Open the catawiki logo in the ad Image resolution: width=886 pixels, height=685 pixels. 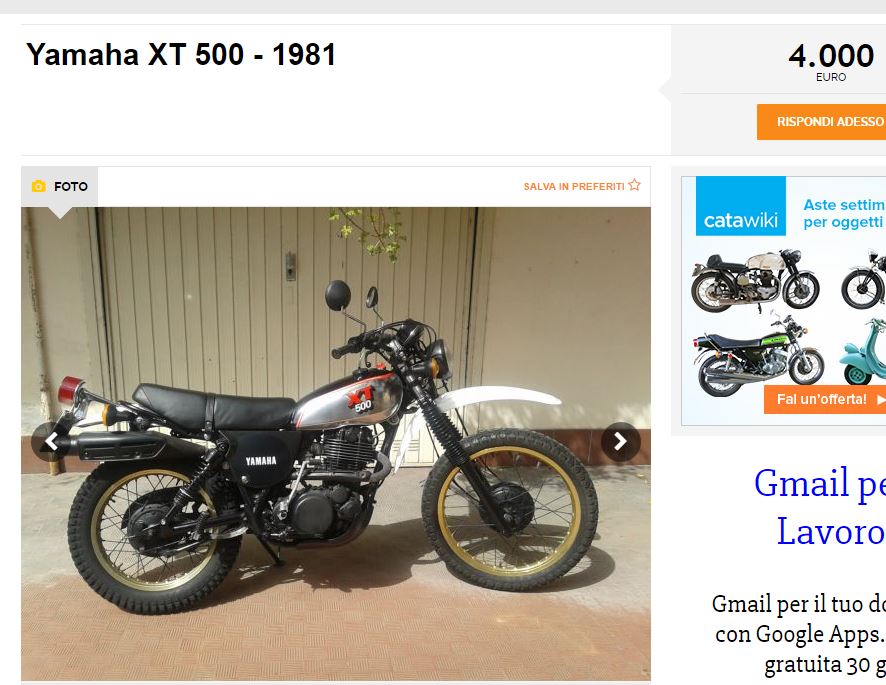tap(741, 206)
